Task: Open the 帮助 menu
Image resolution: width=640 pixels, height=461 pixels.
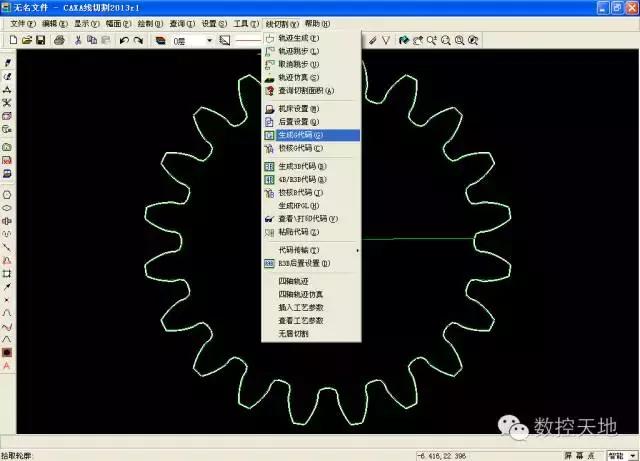Action: tap(317, 24)
